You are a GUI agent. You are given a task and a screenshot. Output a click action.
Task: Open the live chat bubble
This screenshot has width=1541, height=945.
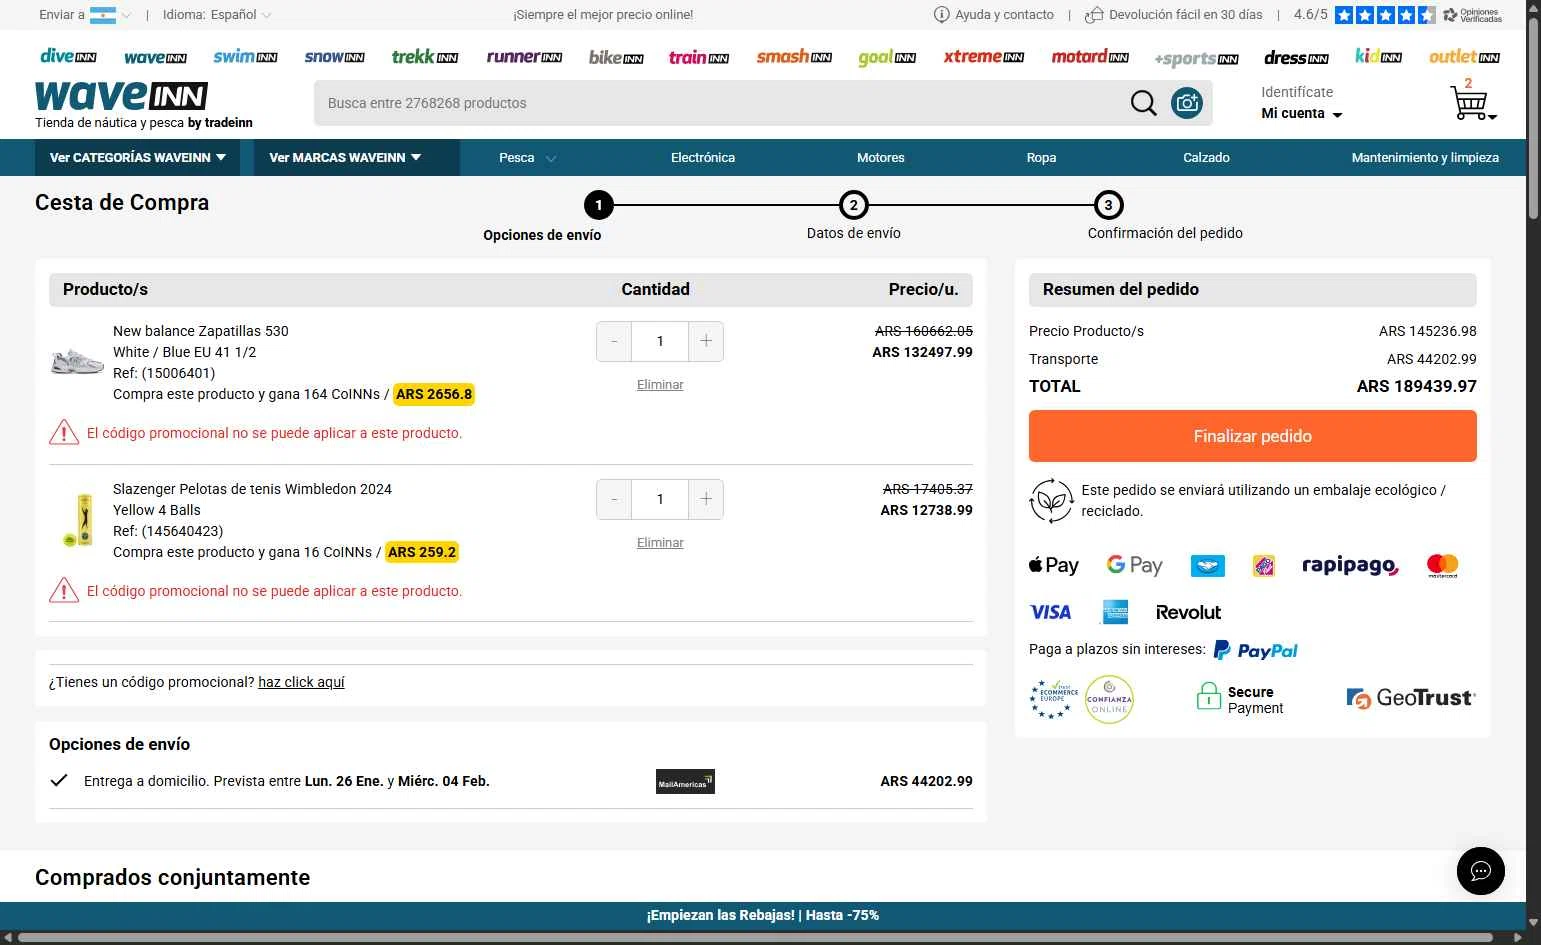(1481, 870)
